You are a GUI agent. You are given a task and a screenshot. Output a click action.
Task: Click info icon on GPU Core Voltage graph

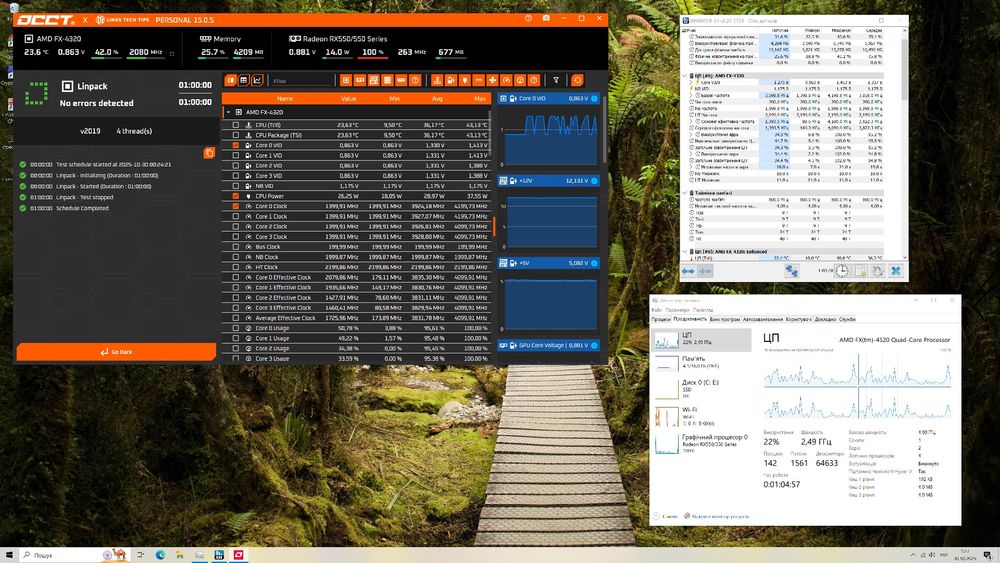pyautogui.click(x=594, y=346)
